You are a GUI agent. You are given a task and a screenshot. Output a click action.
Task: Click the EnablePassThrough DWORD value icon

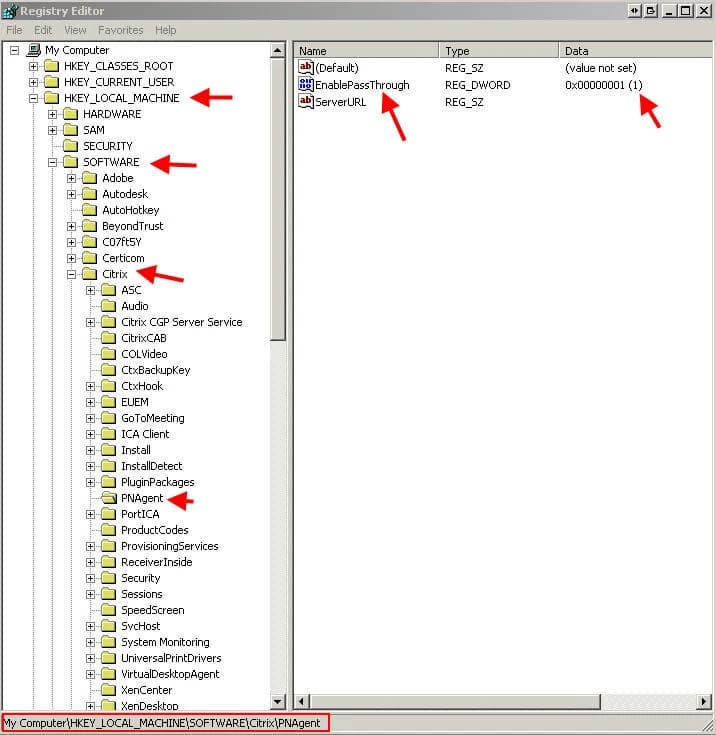pyautogui.click(x=306, y=84)
